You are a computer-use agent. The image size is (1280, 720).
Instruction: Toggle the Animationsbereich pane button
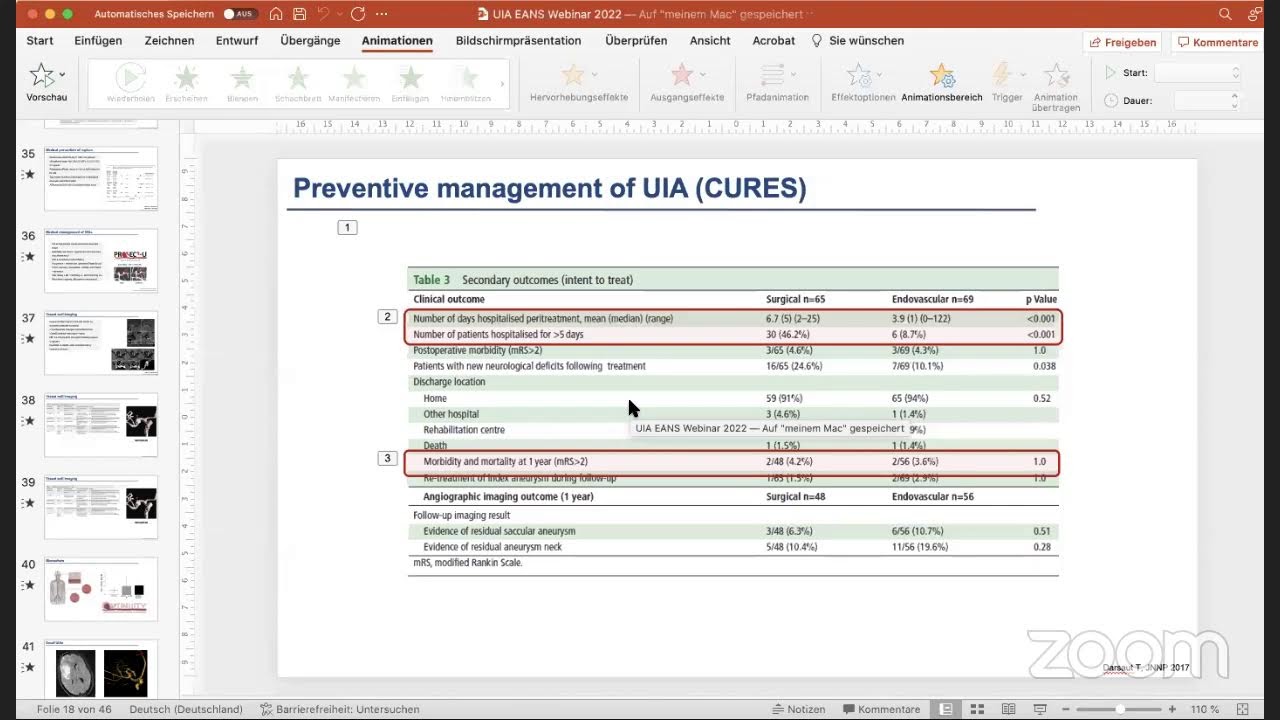click(x=941, y=83)
